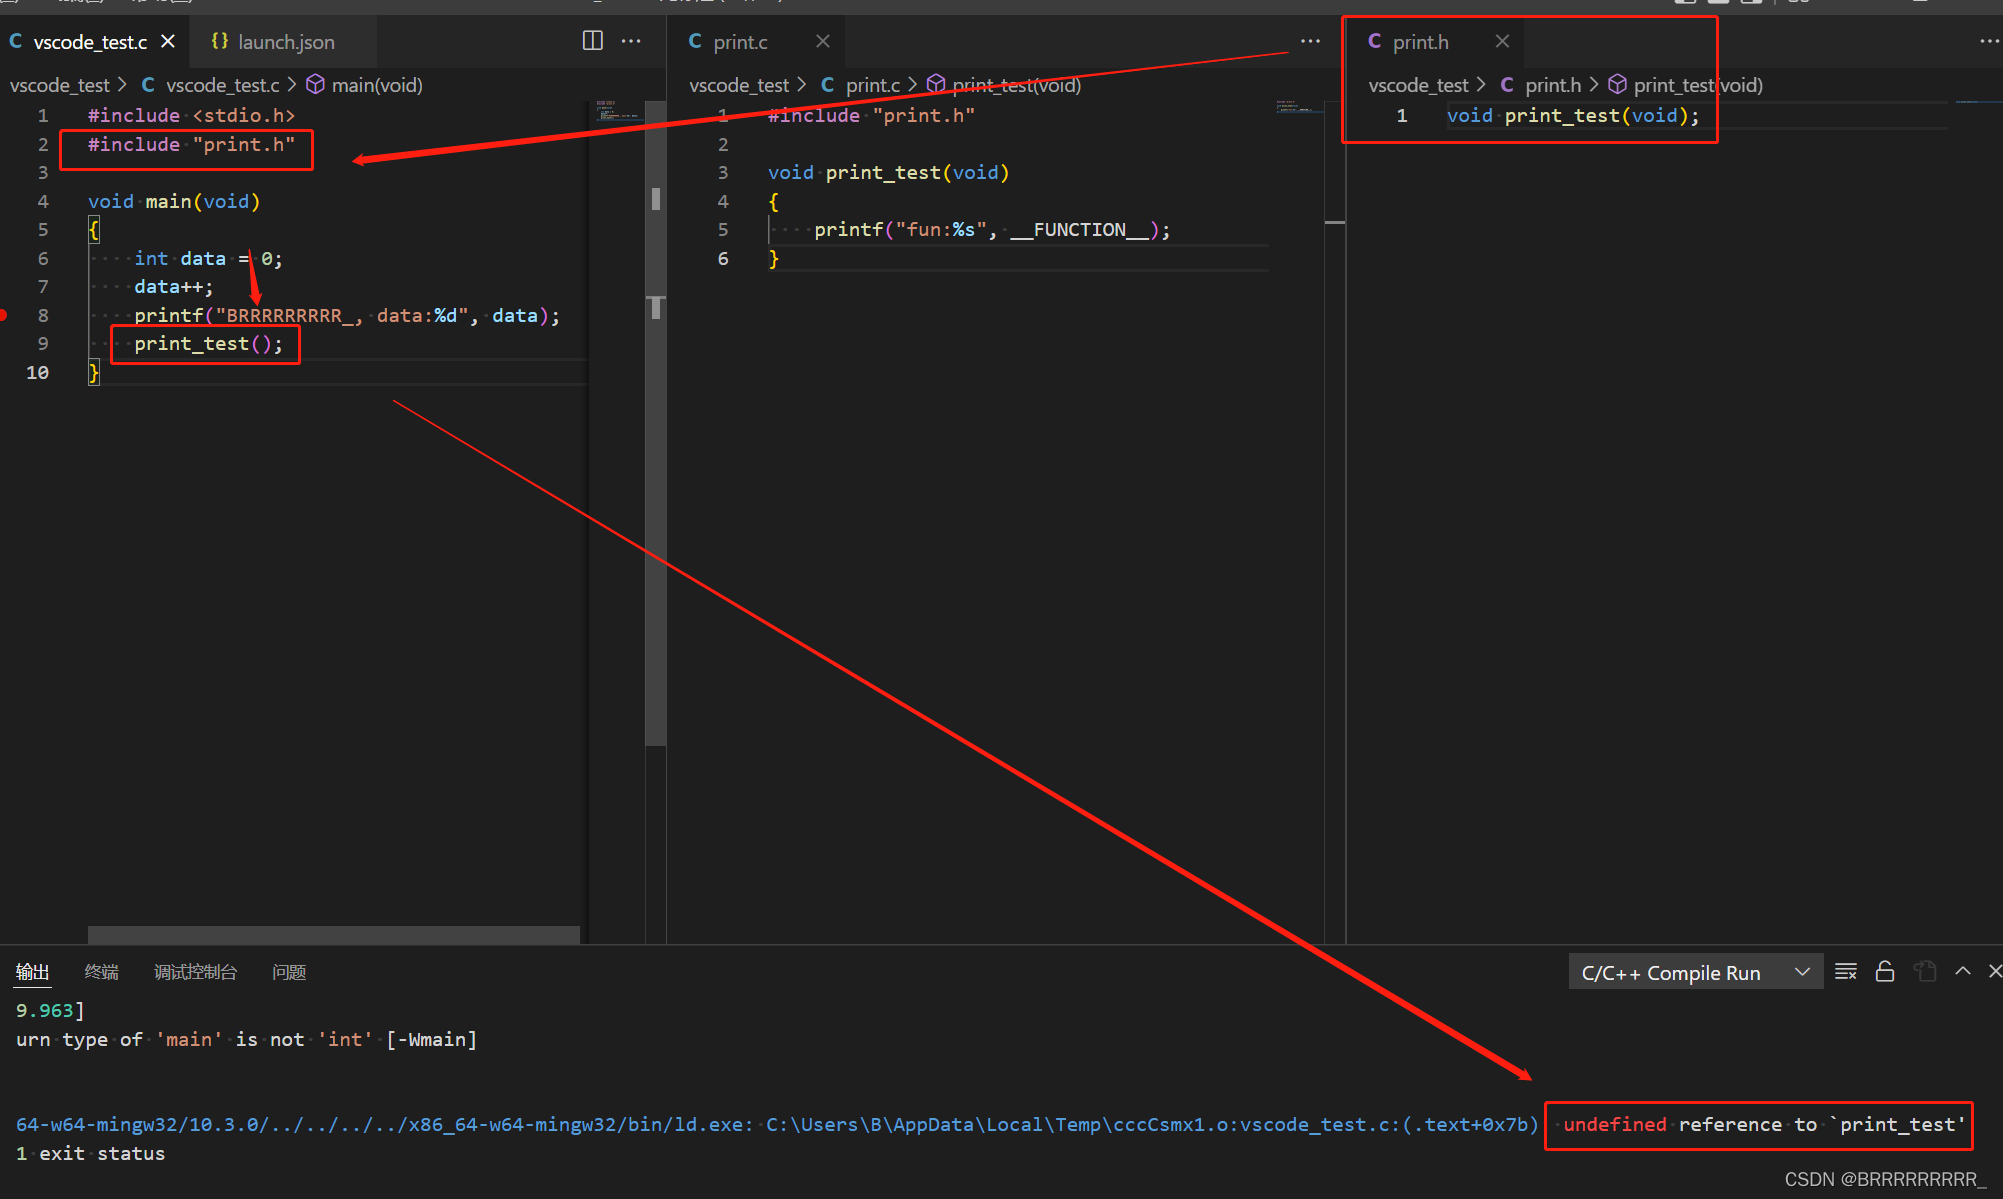Expand vscode_test folder breadcrumb in first editor
The height and width of the screenshot is (1199, 2003).
(x=59, y=85)
